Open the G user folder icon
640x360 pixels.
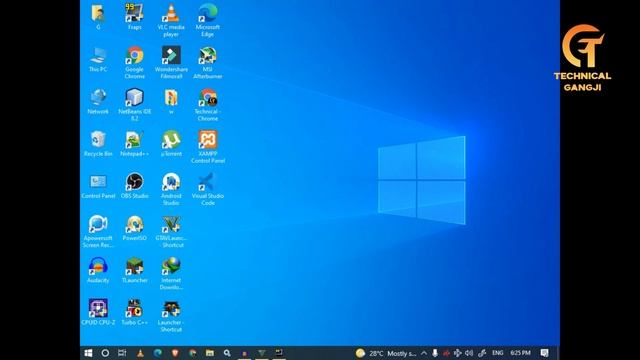click(x=98, y=17)
